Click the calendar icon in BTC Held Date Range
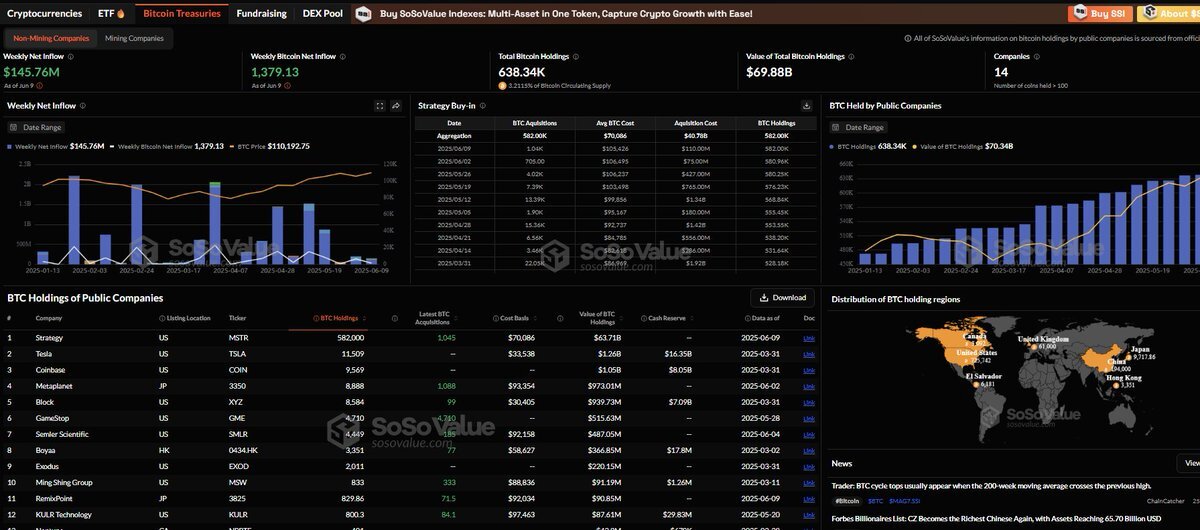 click(x=837, y=127)
